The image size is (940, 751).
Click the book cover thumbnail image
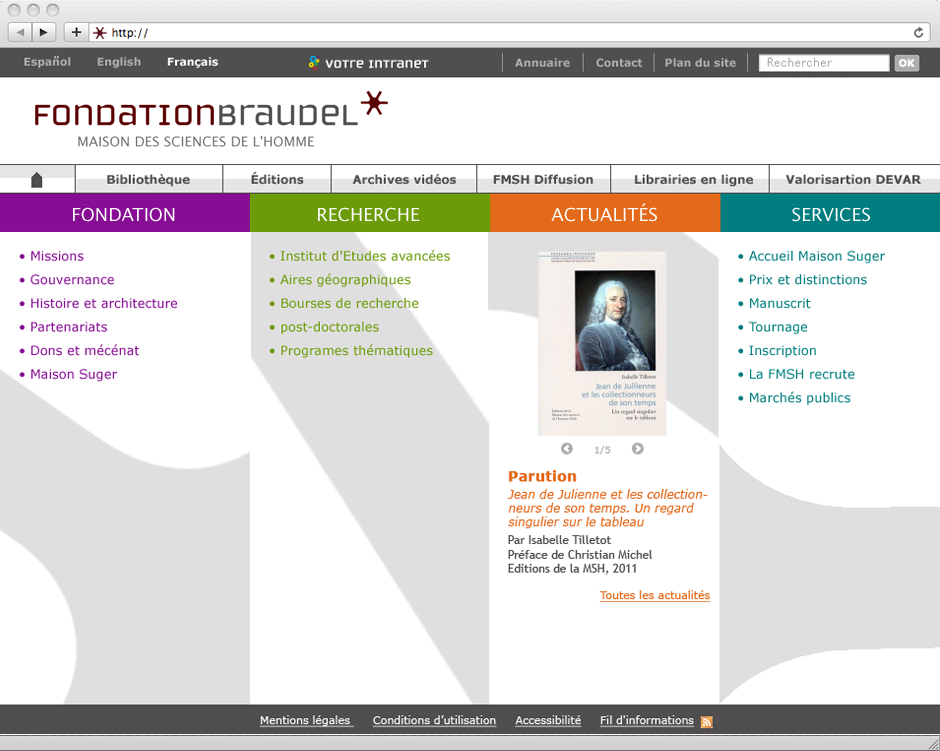click(x=602, y=343)
